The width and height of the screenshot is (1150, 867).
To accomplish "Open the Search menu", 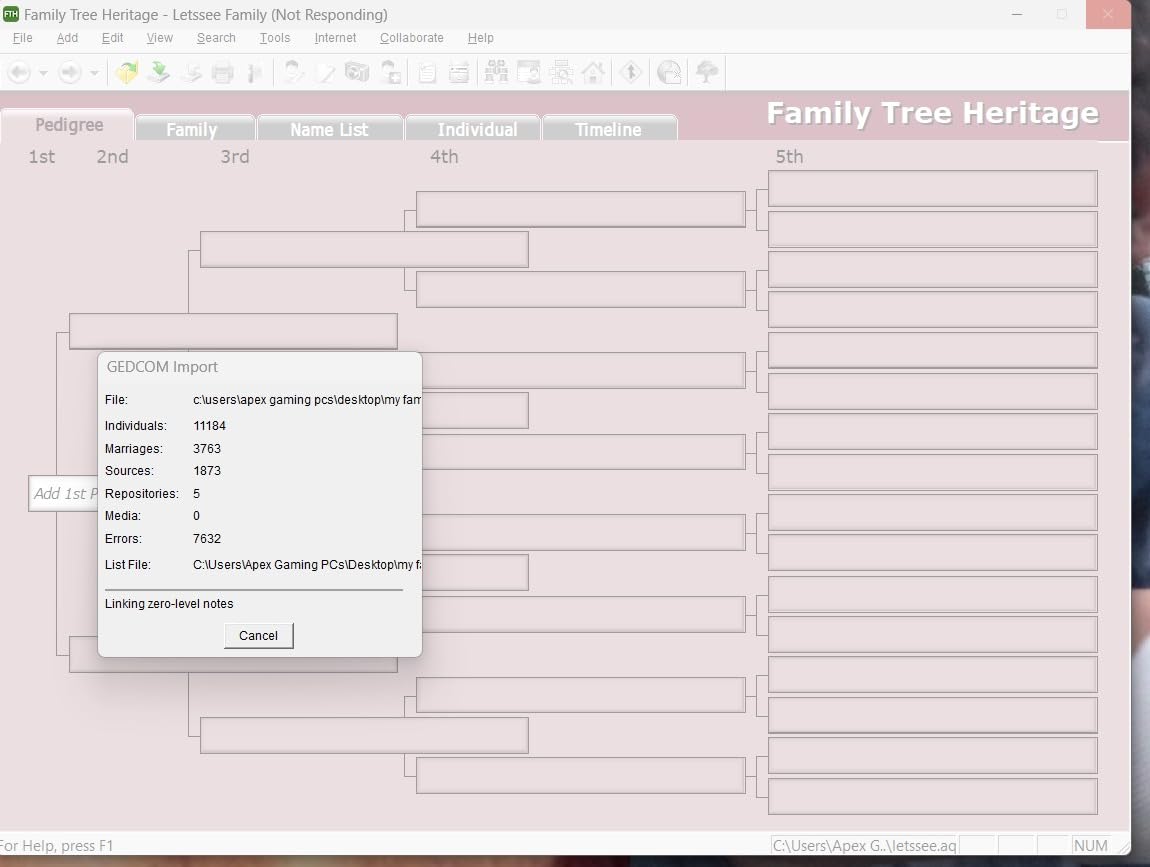I will [216, 37].
